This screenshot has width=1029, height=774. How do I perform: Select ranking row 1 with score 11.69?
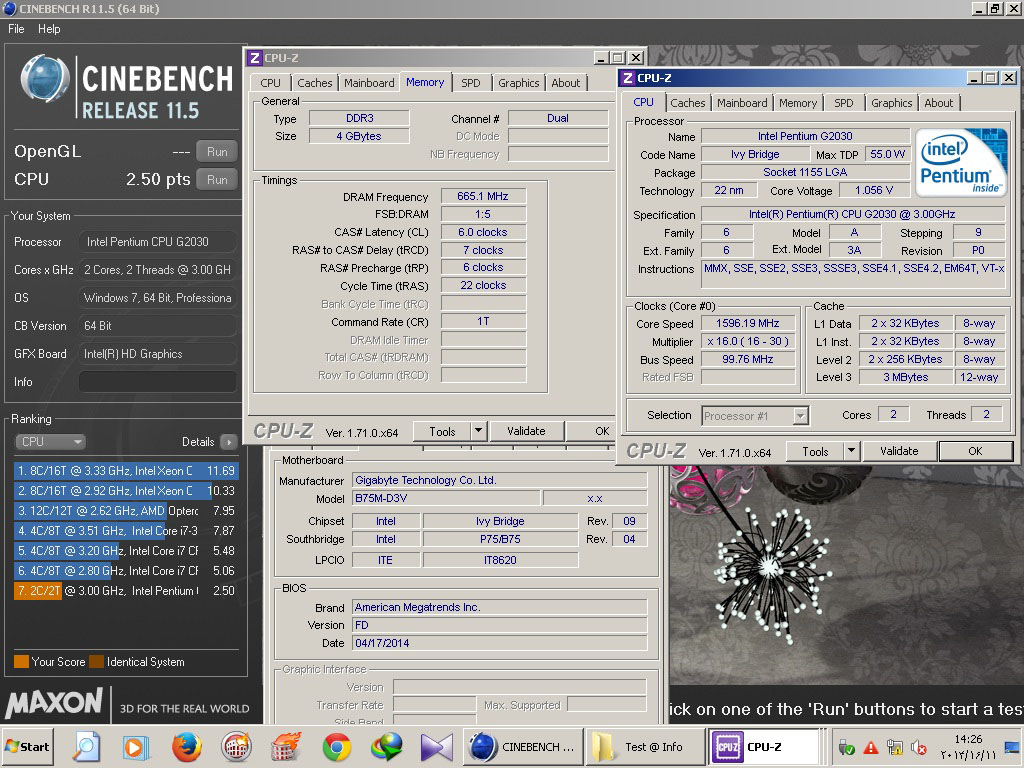point(126,471)
